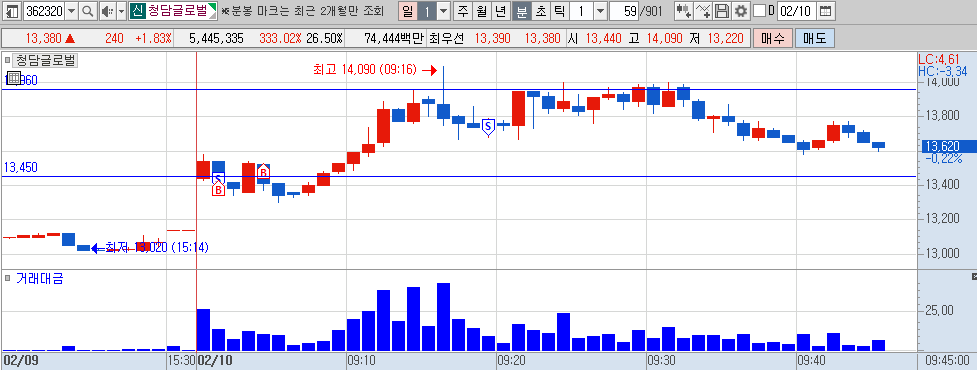Open the dropdown arrow beside the speaker
Screen dimensions: 977x370
click(121, 11)
